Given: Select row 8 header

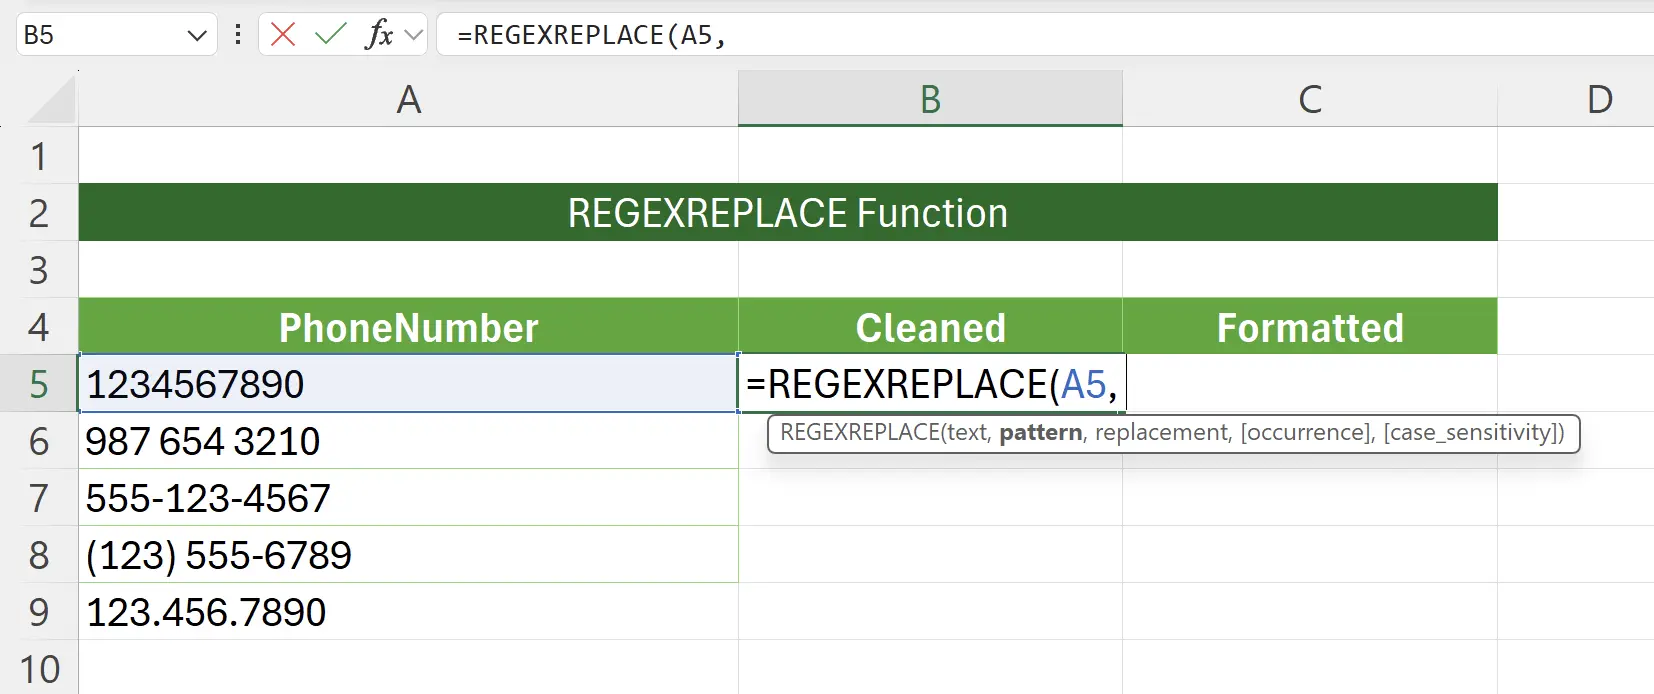Looking at the screenshot, I should point(39,554).
